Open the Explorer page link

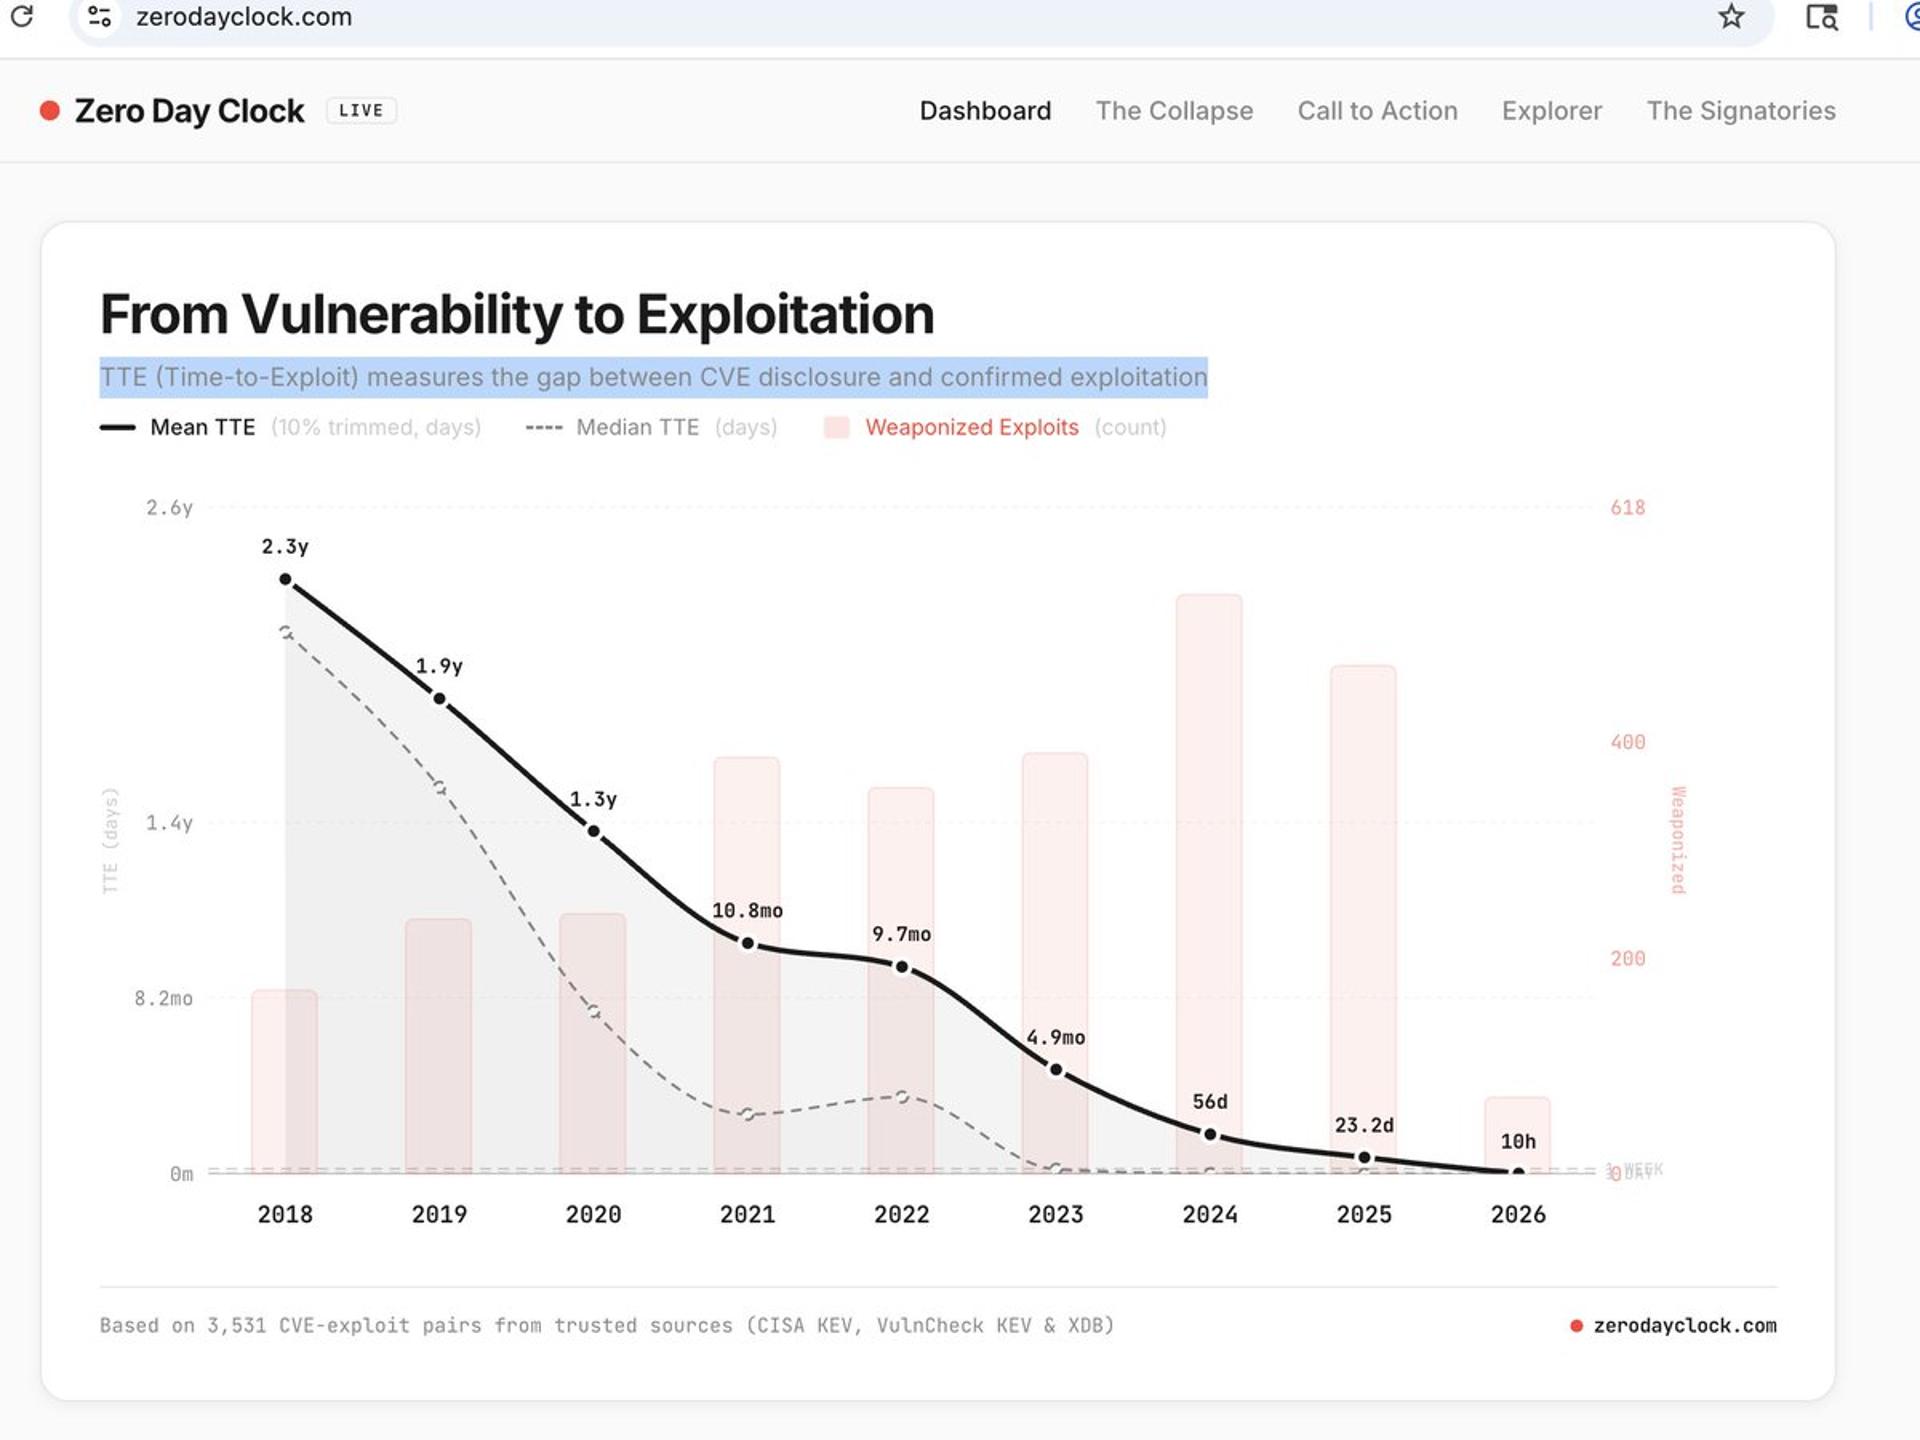[1551, 111]
